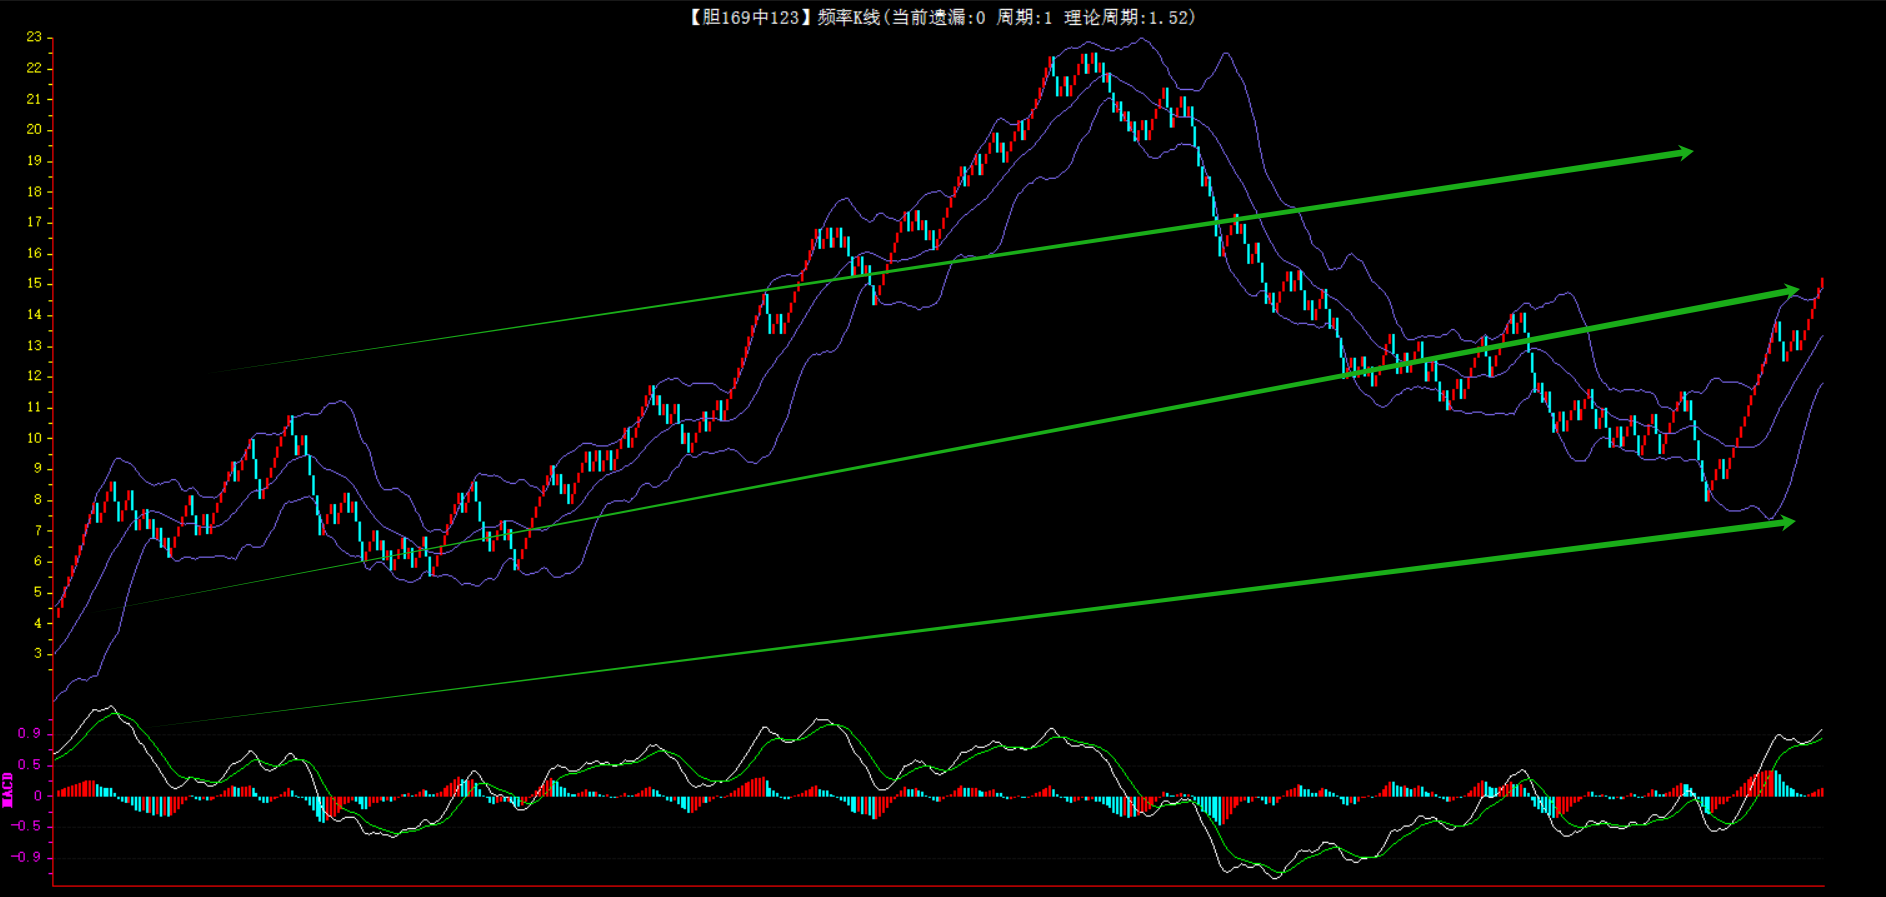Click the magenta MACD label on left edge
This screenshot has height=897, width=1886.
coord(8,789)
